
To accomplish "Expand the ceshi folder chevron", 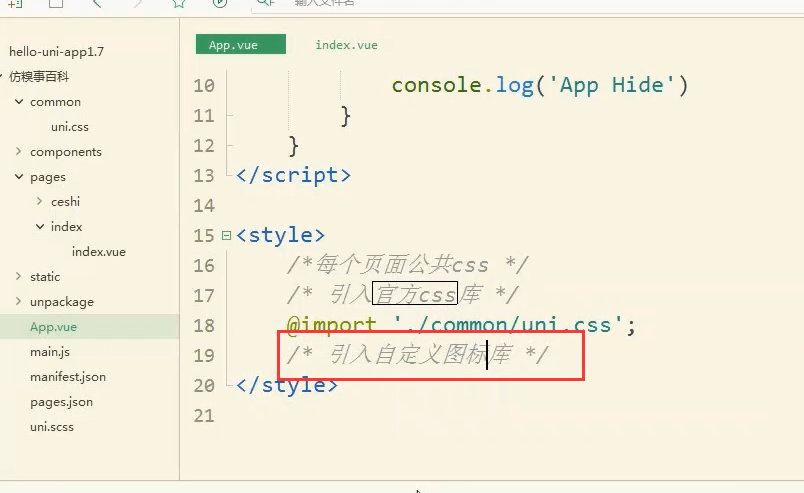I will coord(39,201).
